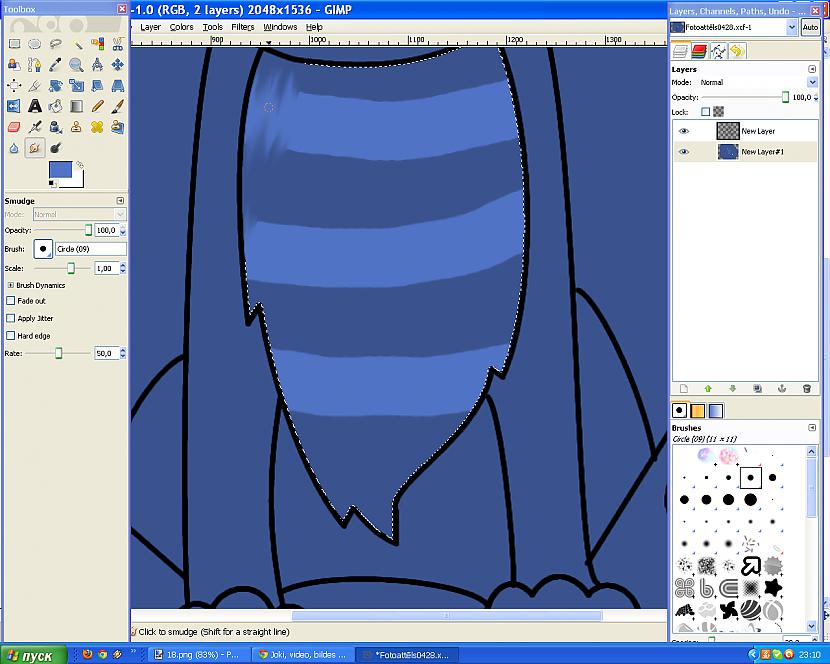
Task: Switch to the Undo History tab
Action: (737, 51)
